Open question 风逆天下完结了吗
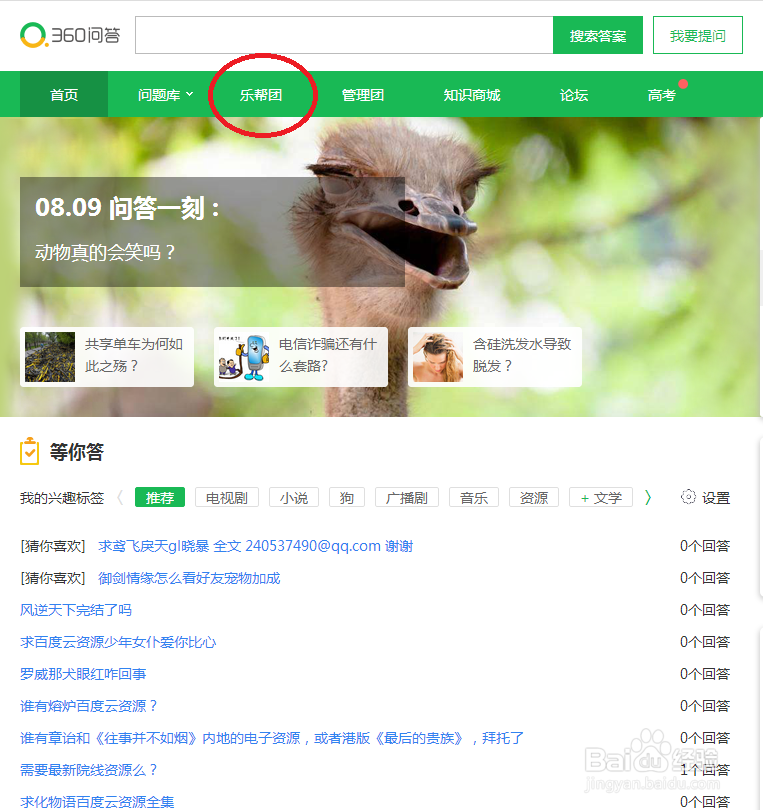The width and height of the screenshot is (763, 810). point(76,610)
